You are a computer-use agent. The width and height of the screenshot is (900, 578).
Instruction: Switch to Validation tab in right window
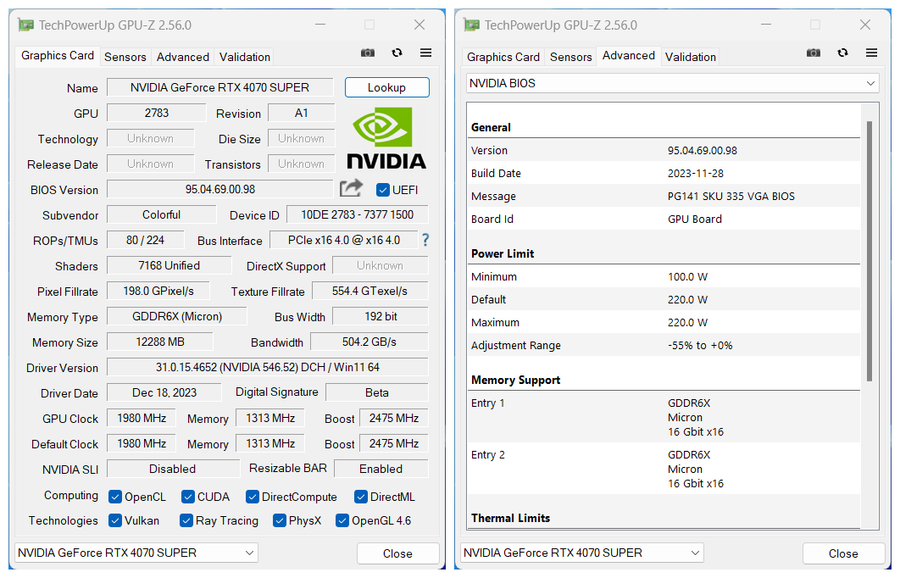pyautogui.click(x=690, y=57)
